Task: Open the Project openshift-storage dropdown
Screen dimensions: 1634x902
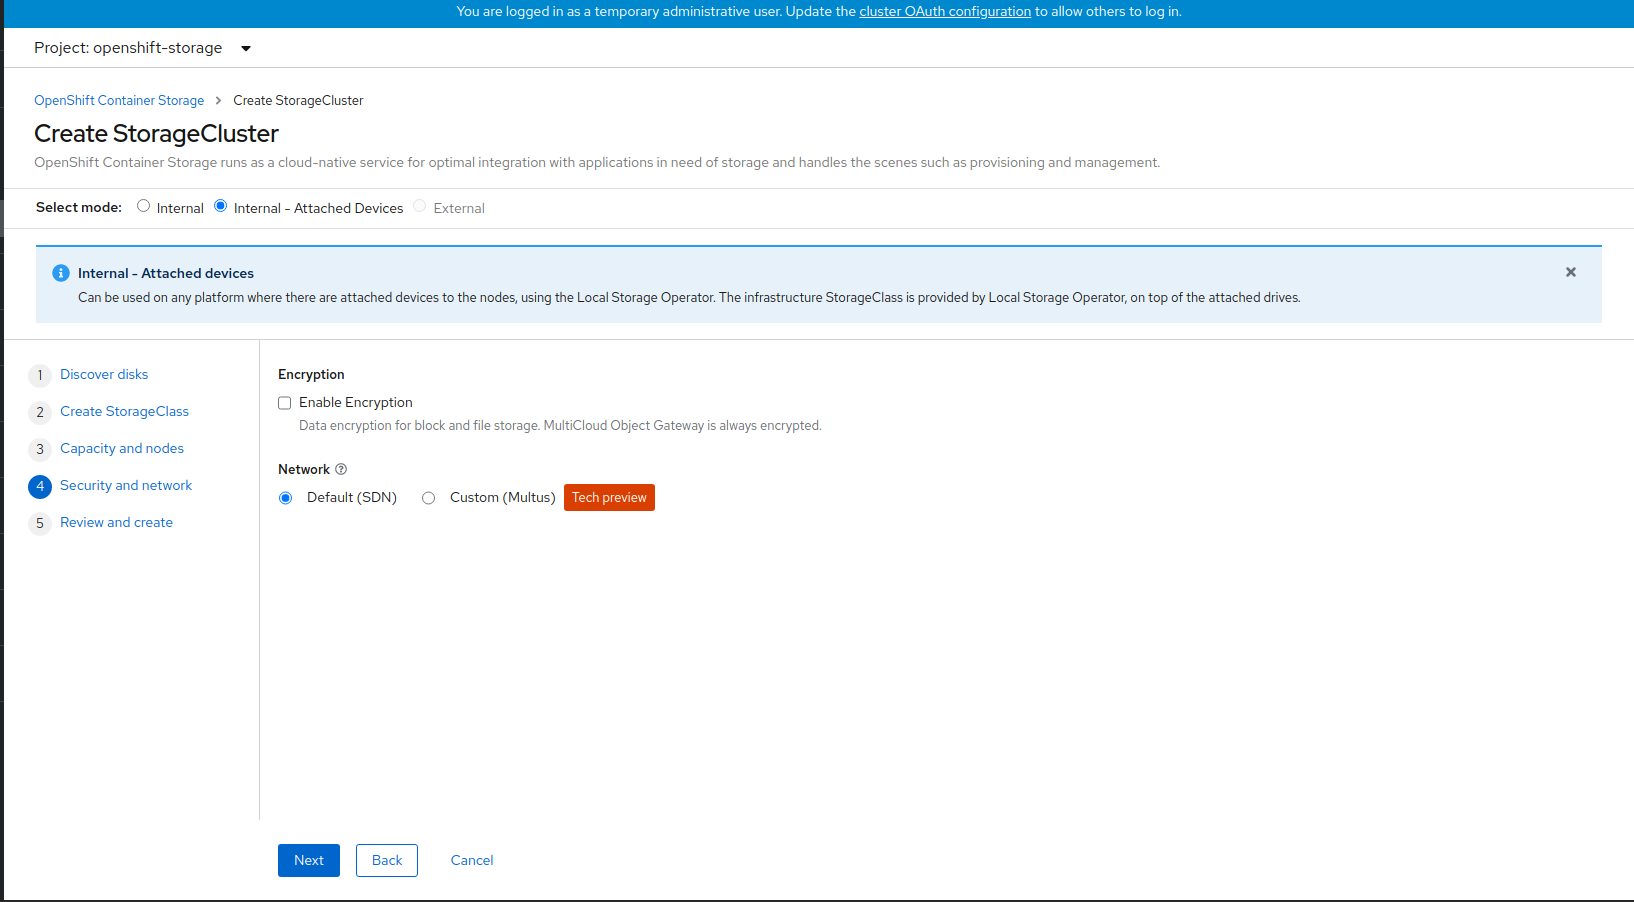Action: click(x=142, y=48)
